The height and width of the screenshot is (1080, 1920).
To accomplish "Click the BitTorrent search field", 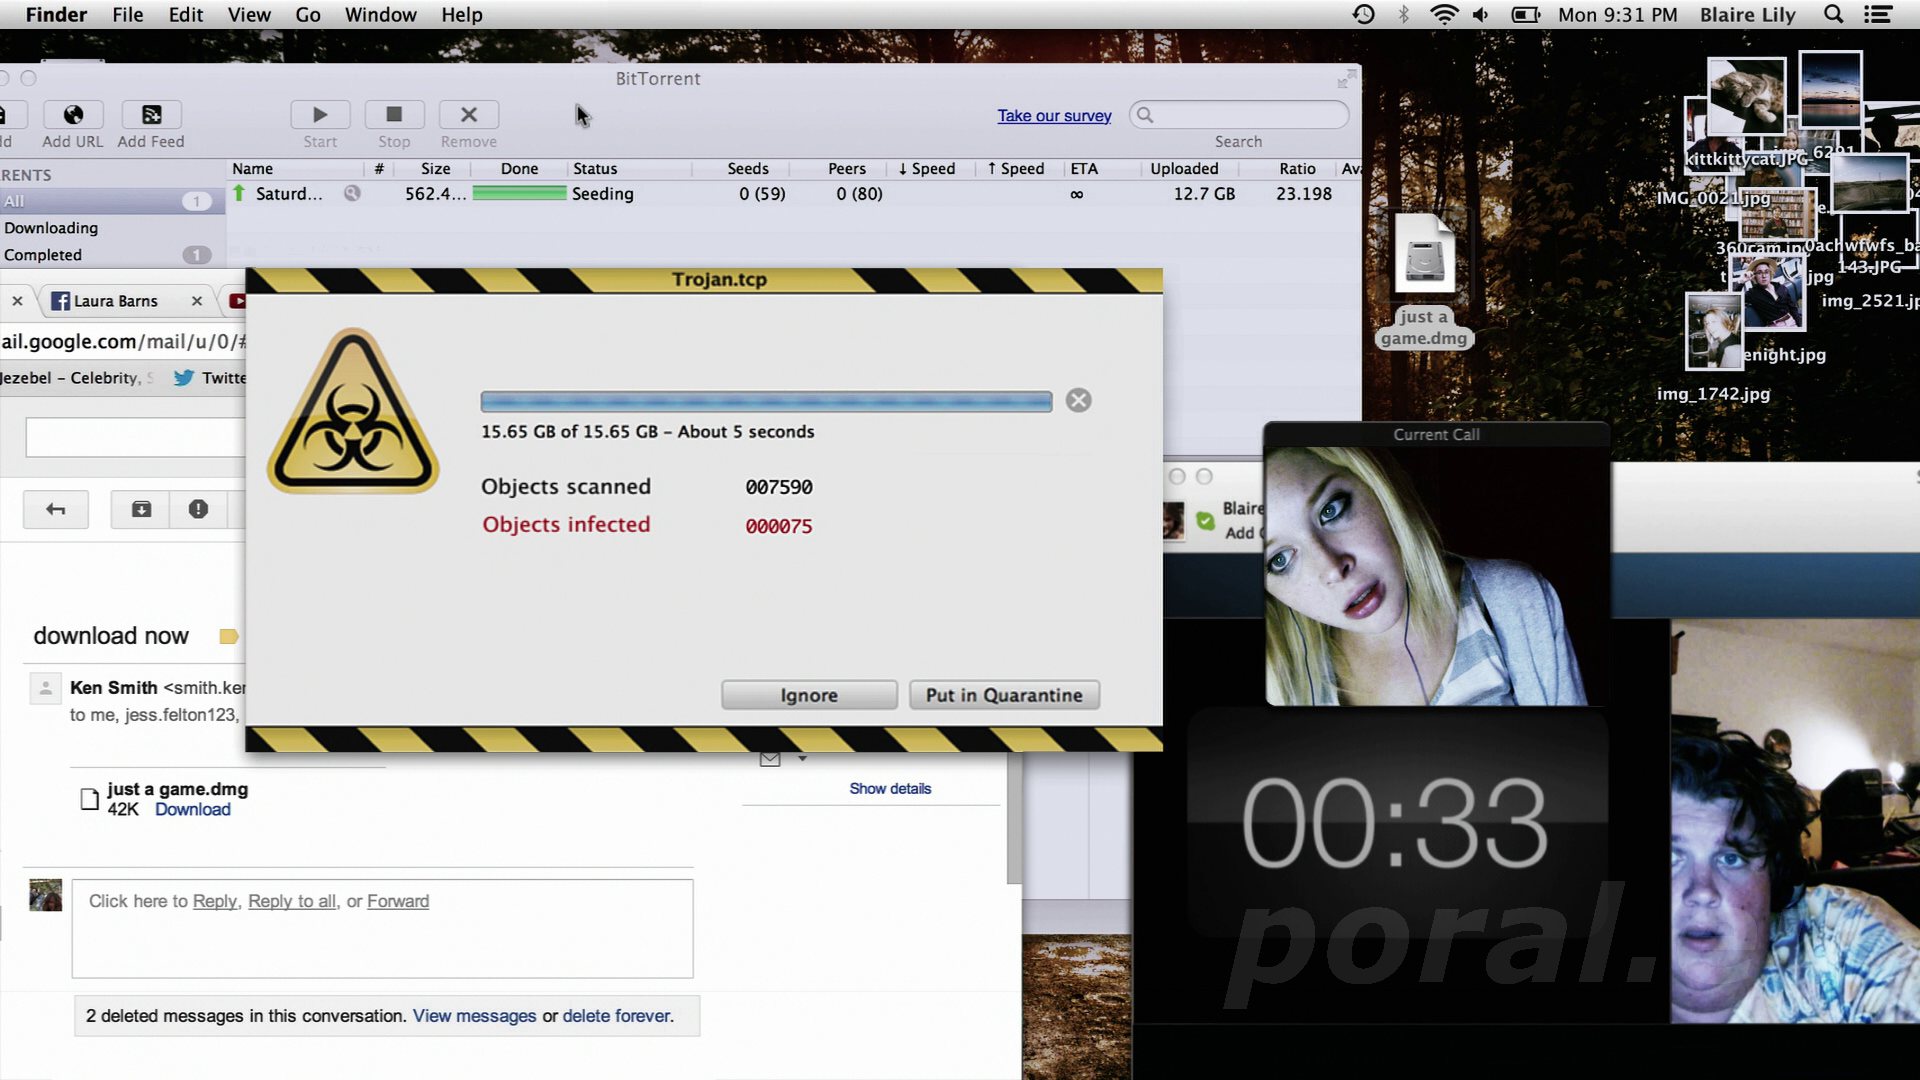I will click(x=1239, y=115).
